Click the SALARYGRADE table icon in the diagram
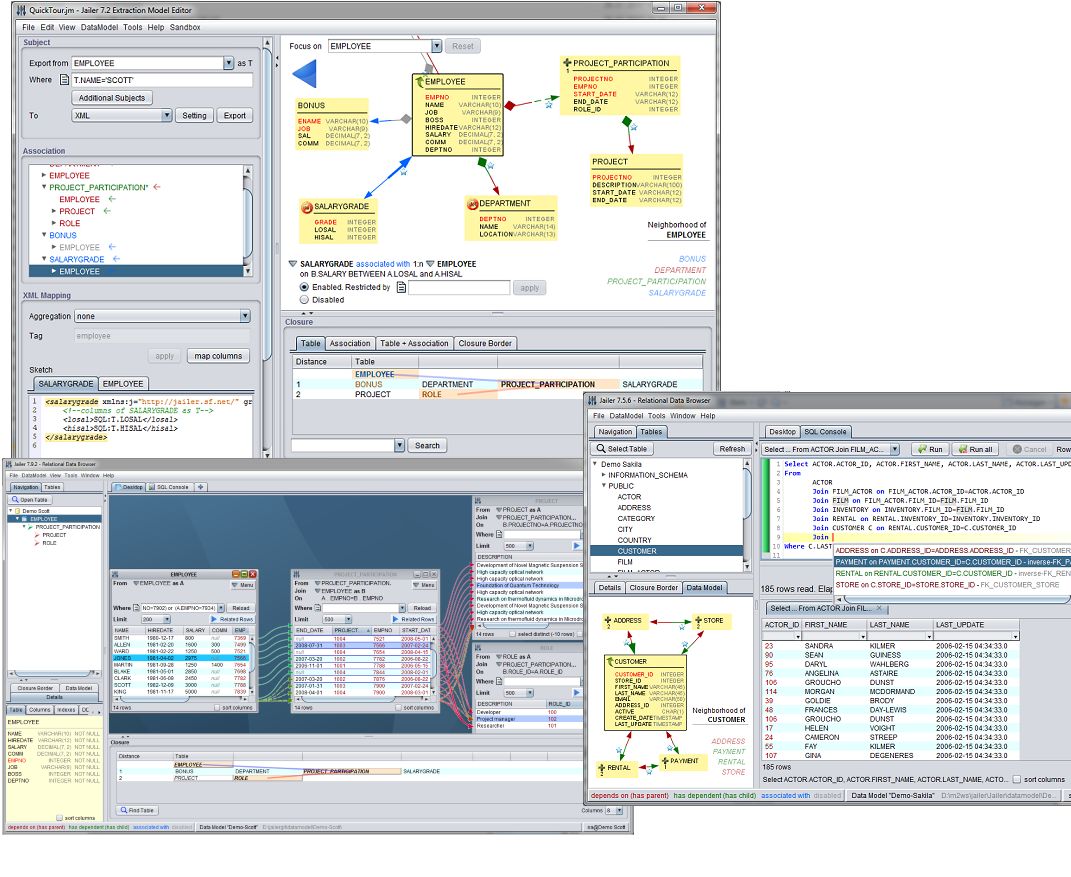 coord(307,206)
